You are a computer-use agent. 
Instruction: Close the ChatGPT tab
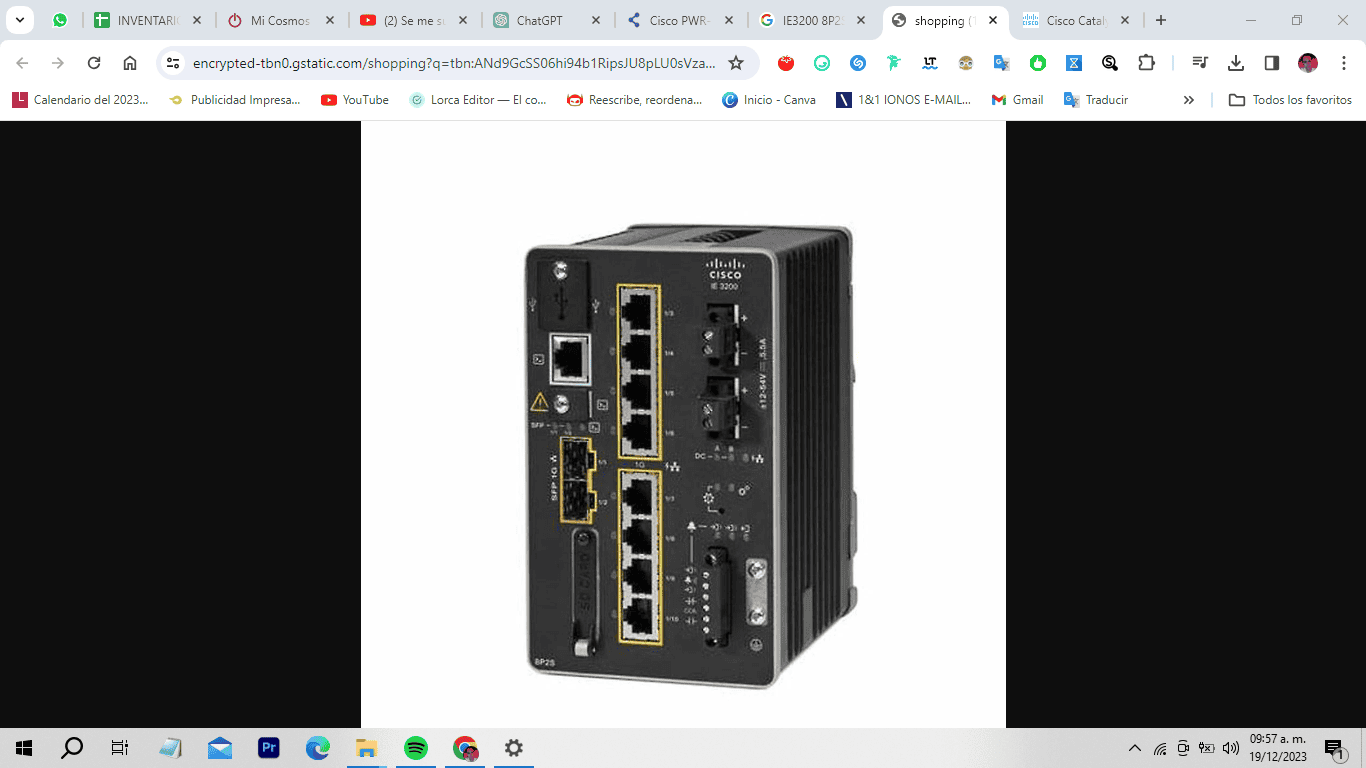pyautogui.click(x=596, y=20)
